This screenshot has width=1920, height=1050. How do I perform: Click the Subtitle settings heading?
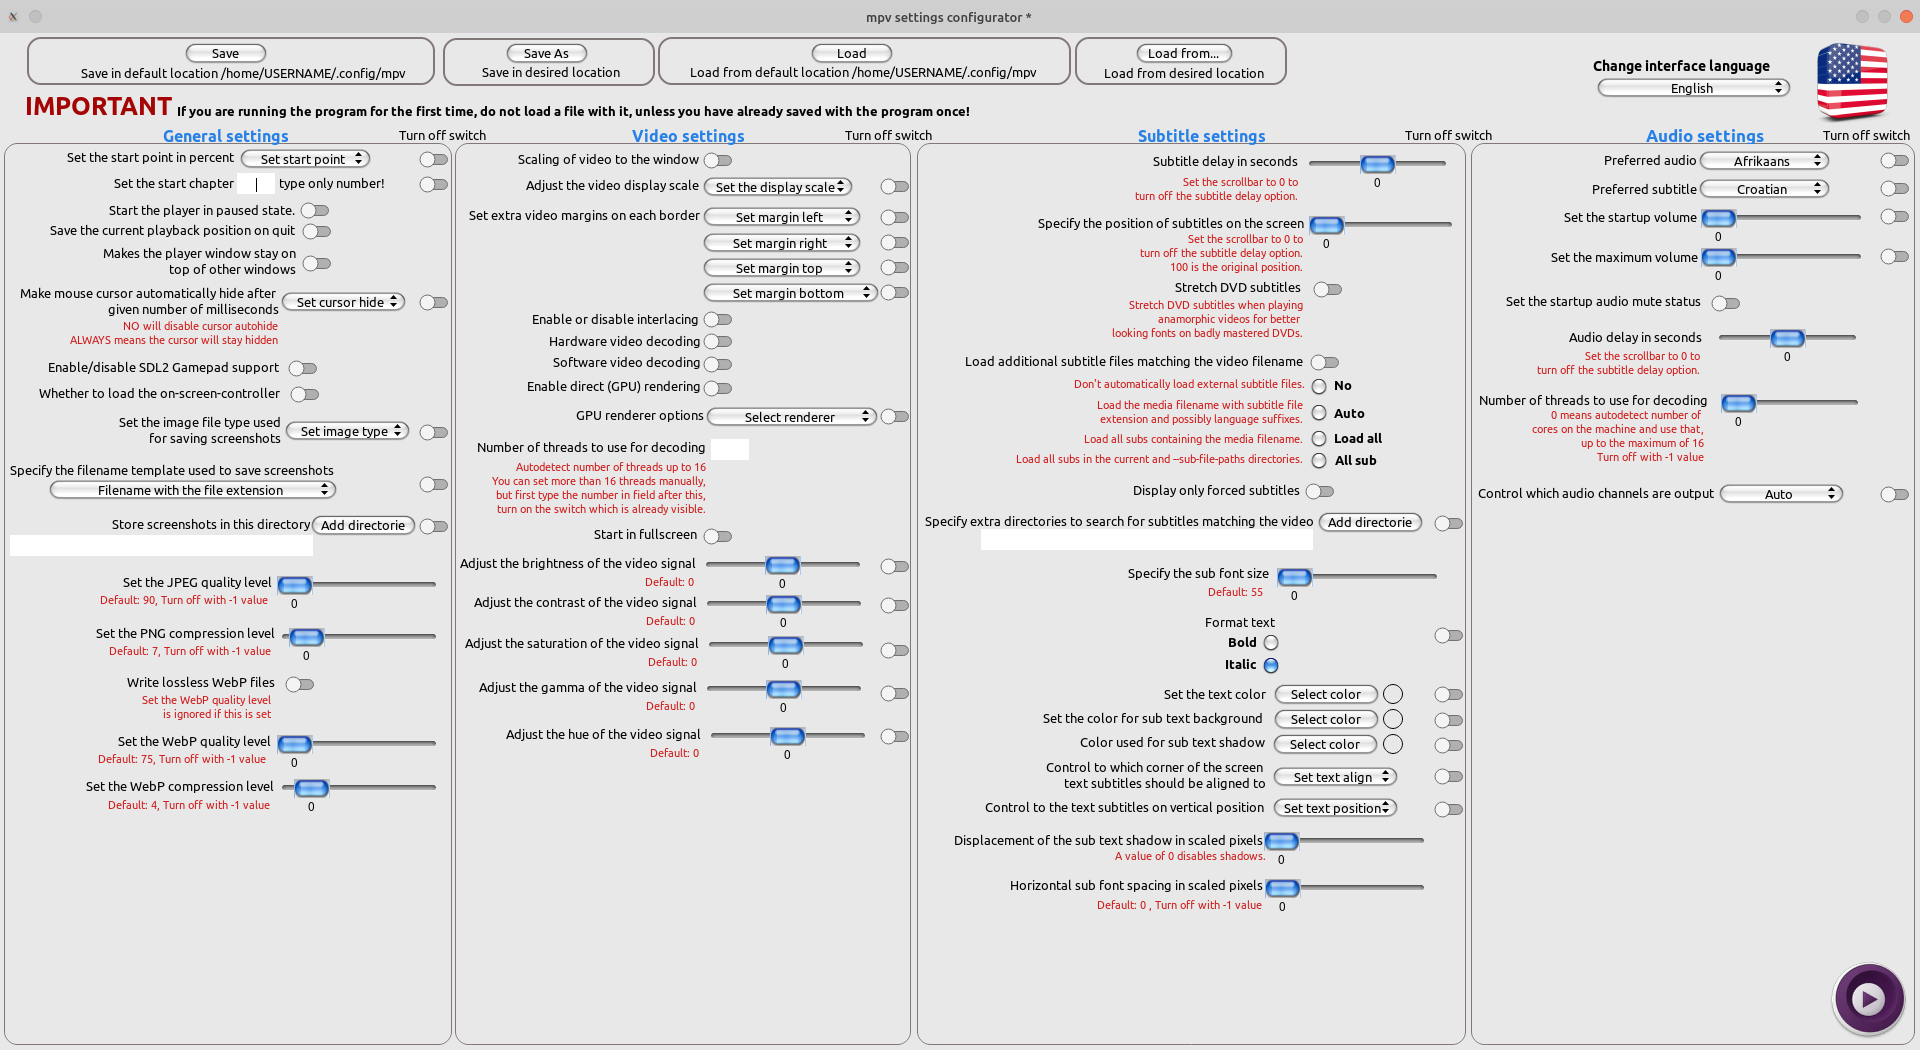point(1202,136)
